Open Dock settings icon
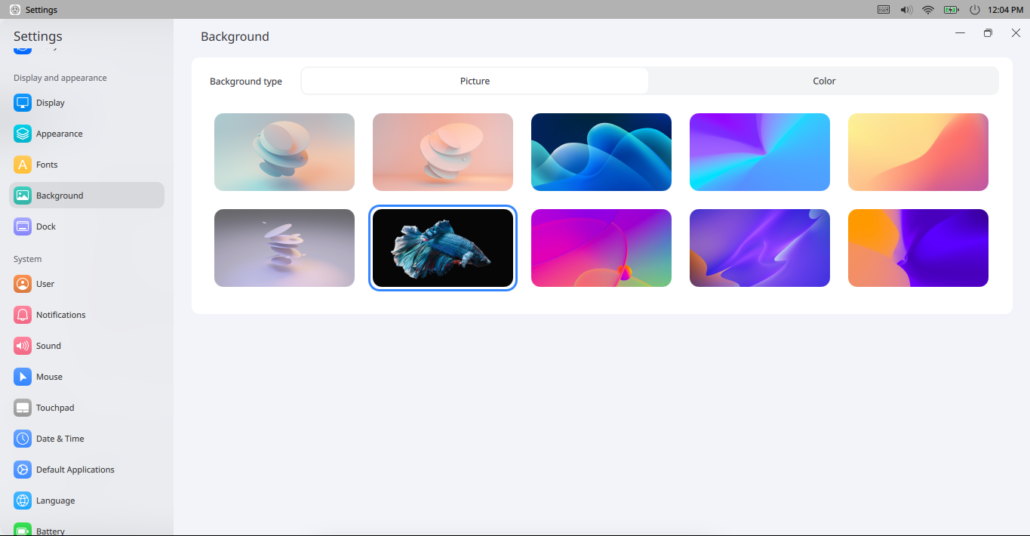 point(22,226)
